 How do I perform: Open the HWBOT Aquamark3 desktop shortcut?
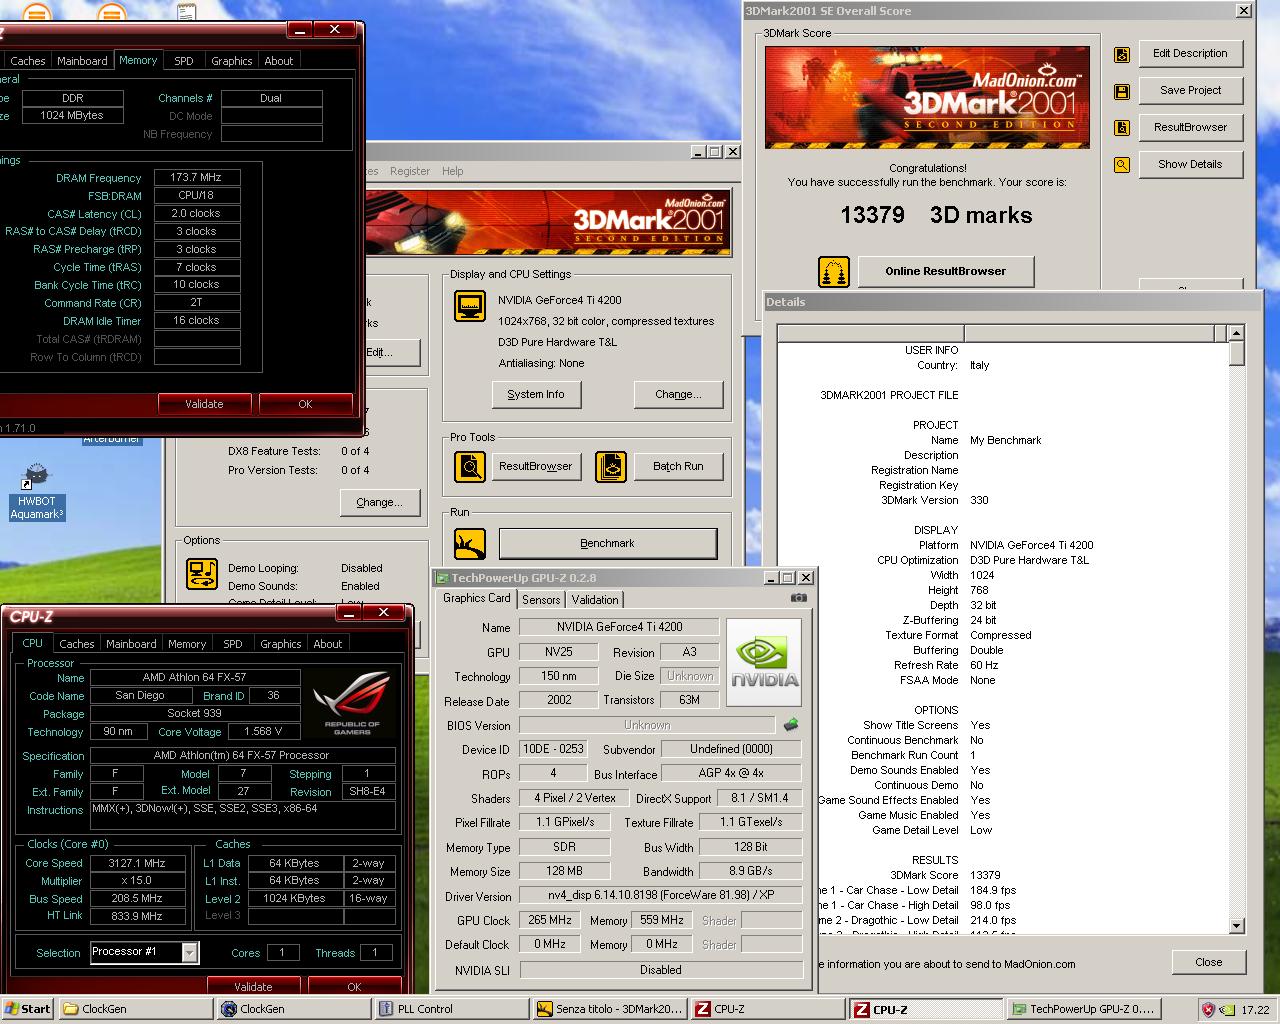36,491
